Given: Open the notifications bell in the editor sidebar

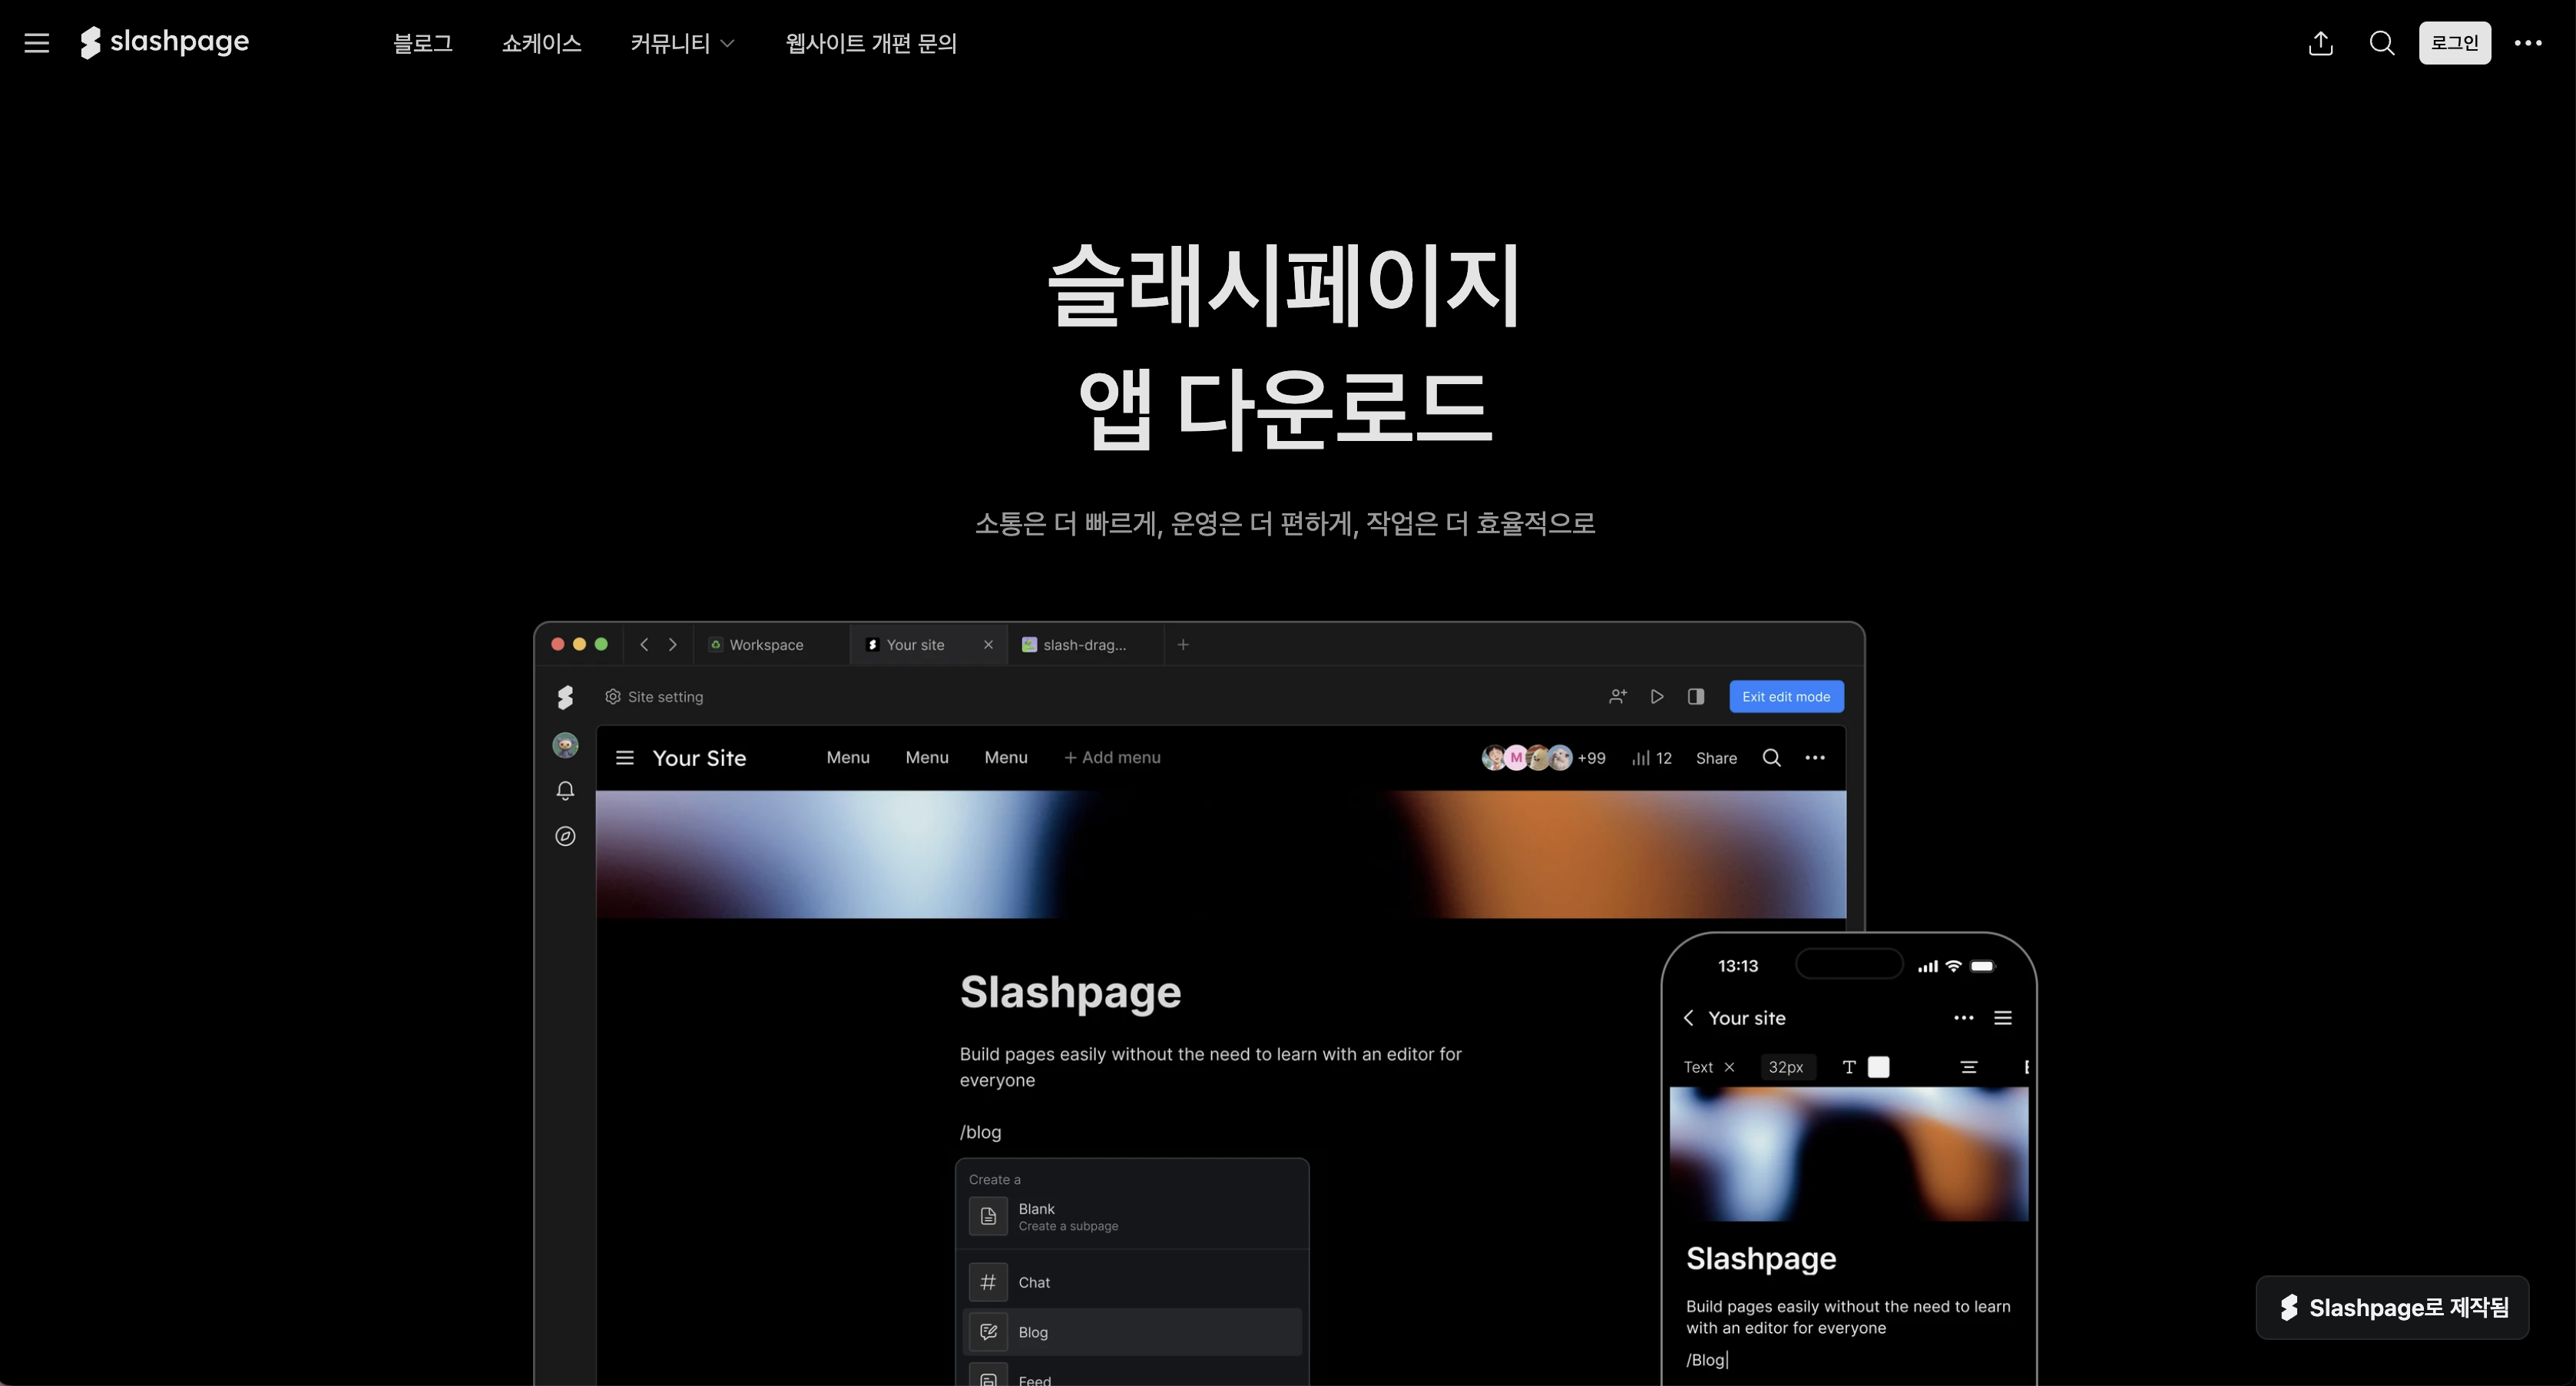Looking at the screenshot, I should coord(566,790).
